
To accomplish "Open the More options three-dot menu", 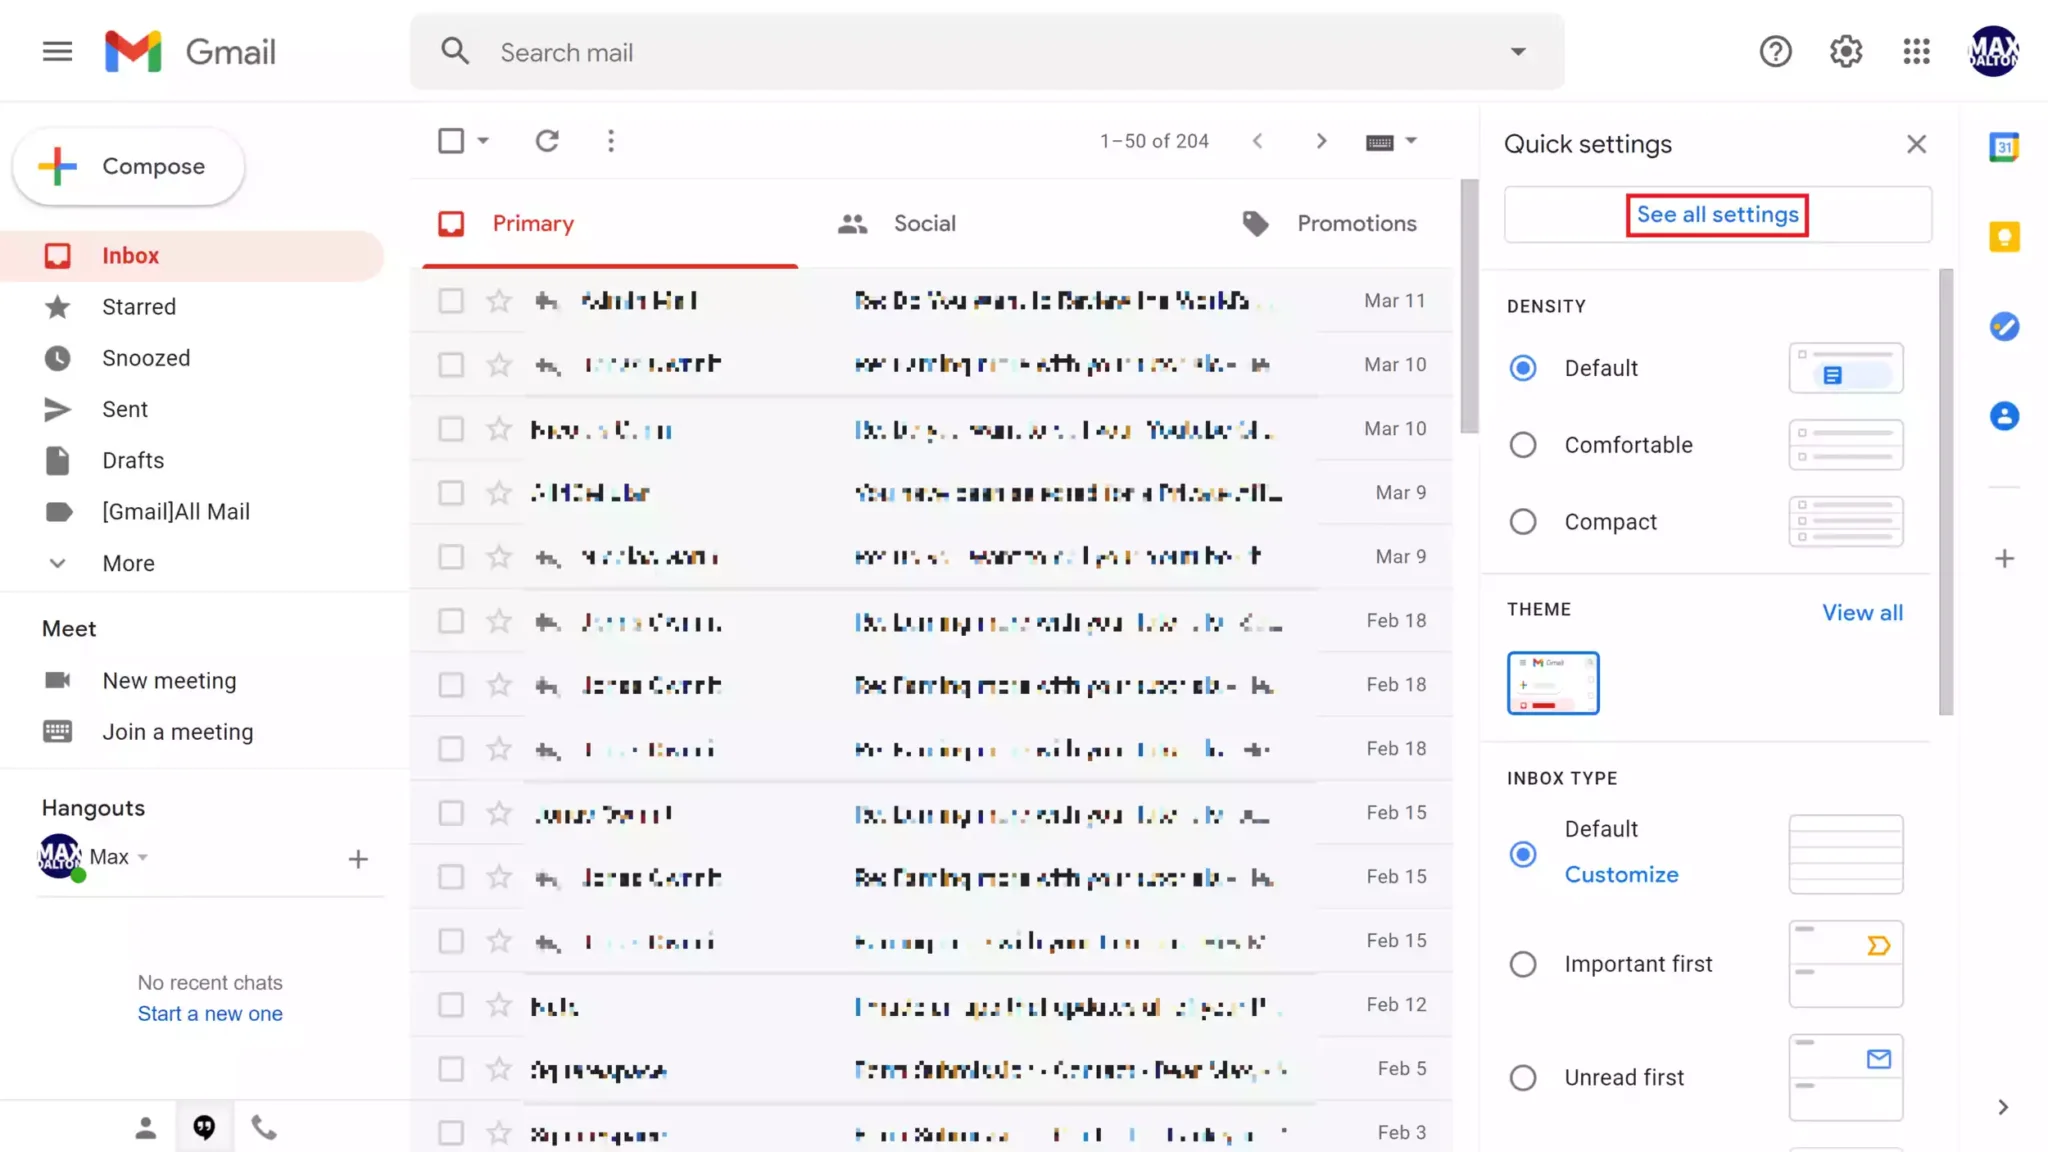I will 611,141.
